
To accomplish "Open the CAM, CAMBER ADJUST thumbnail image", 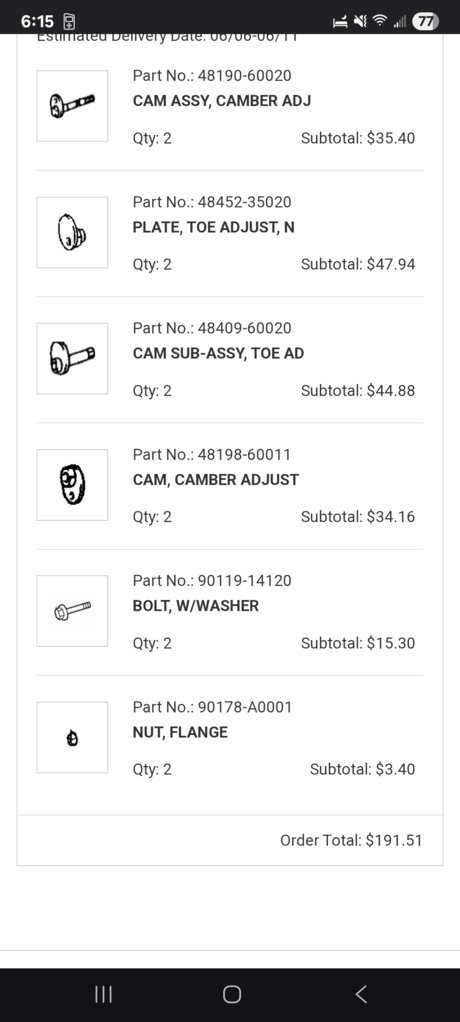I will click(72, 485).
